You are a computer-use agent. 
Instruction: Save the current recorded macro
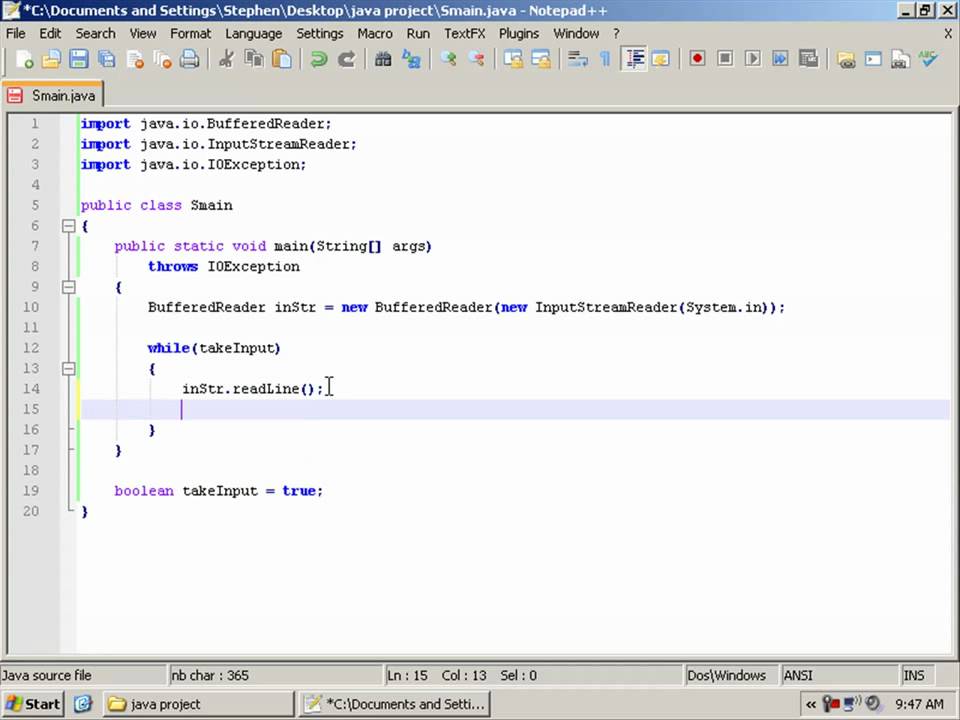click(808, 59)
